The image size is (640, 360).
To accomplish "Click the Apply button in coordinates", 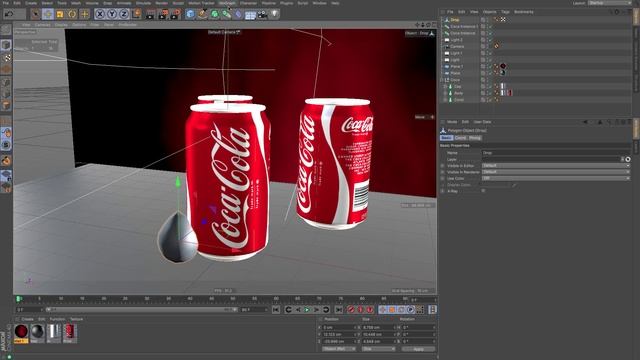I will click(x=418, y=349).
